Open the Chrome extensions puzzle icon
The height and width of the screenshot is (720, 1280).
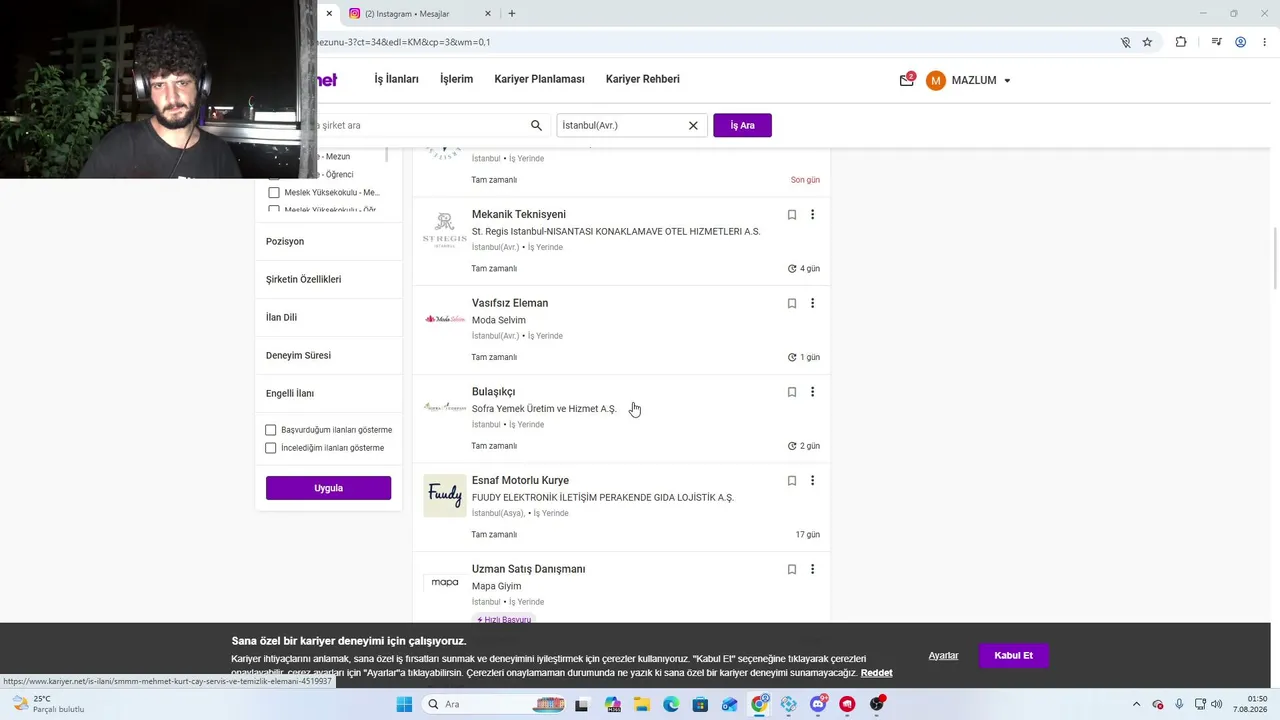click(1181, 42)
